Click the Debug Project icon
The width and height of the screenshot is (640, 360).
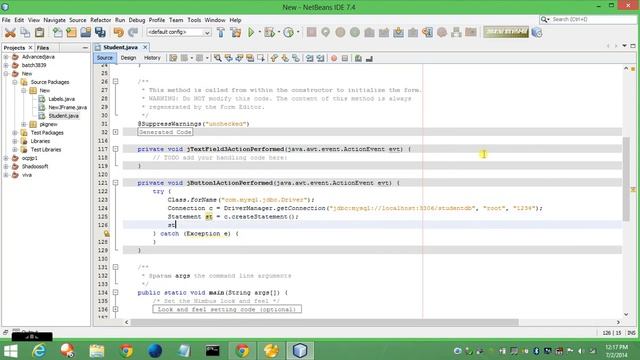[x=269, y=32]
